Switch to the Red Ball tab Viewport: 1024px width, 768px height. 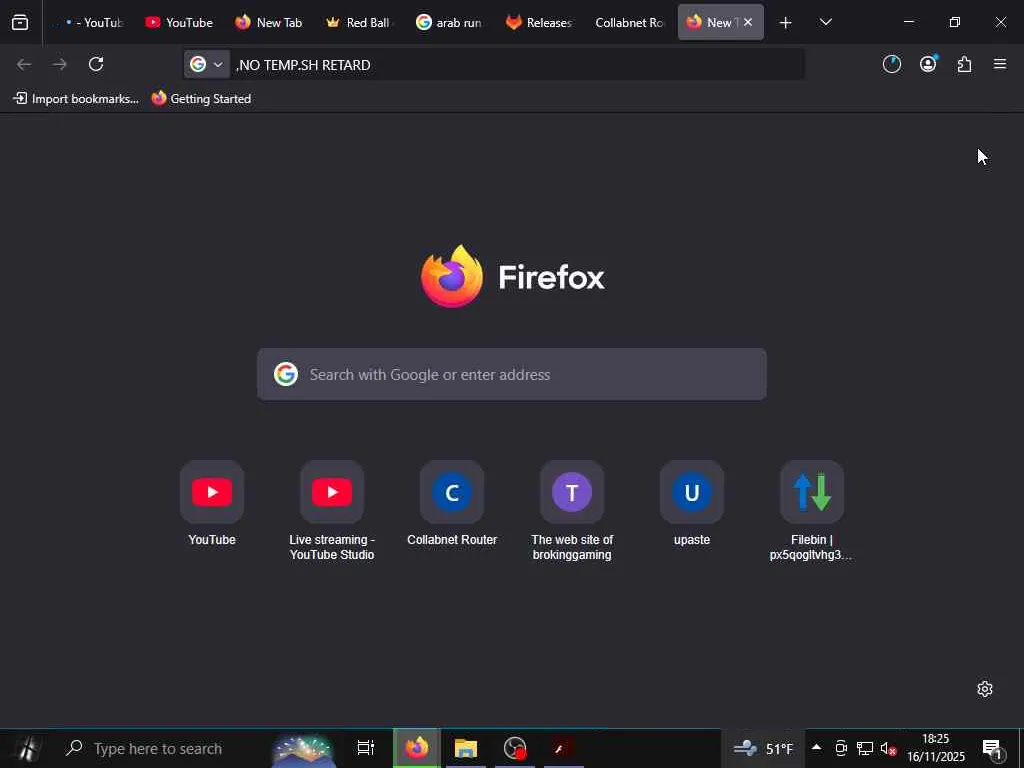tap(359, 22)
